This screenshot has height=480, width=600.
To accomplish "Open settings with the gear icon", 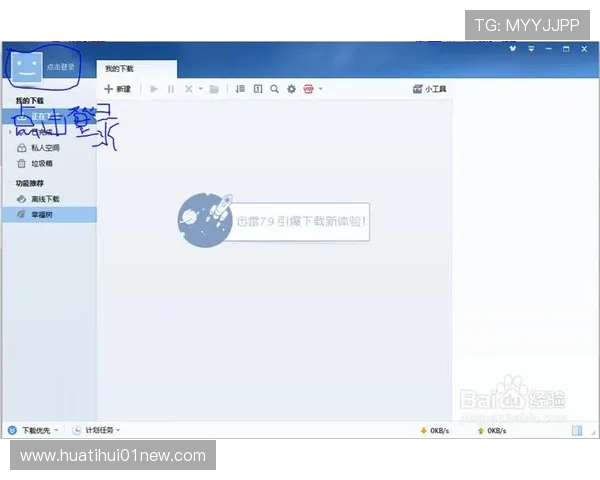I will coord(292,89).
